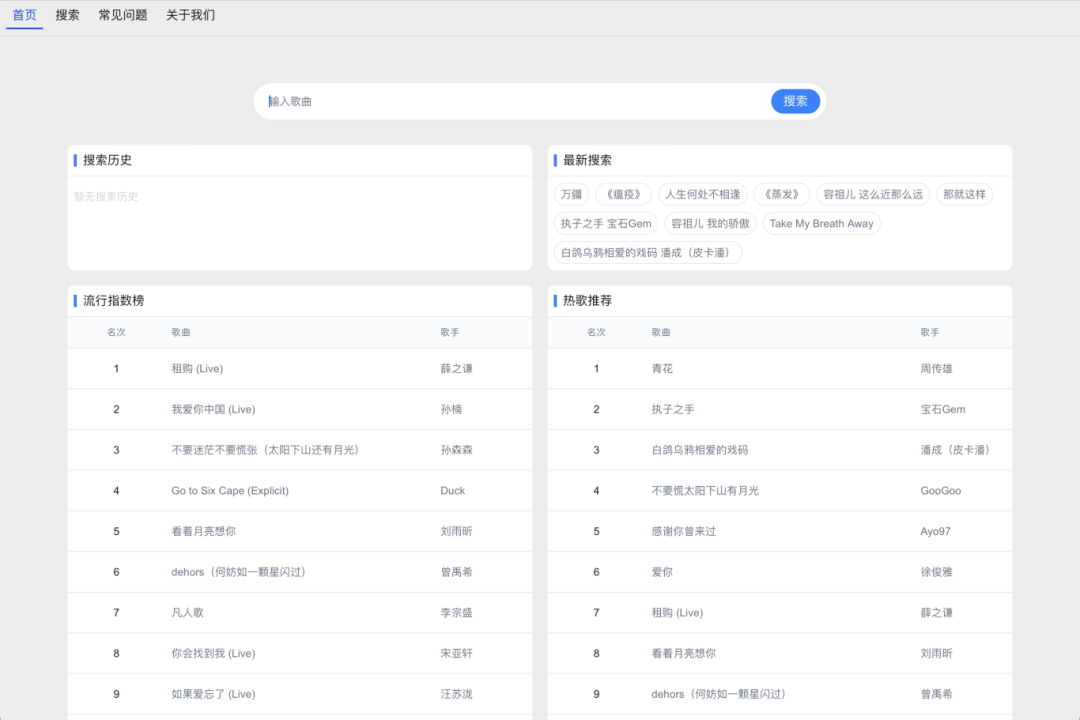Screen dimensions: 1080x720
Task: Click singer Duck
Action: click(453, 491)
